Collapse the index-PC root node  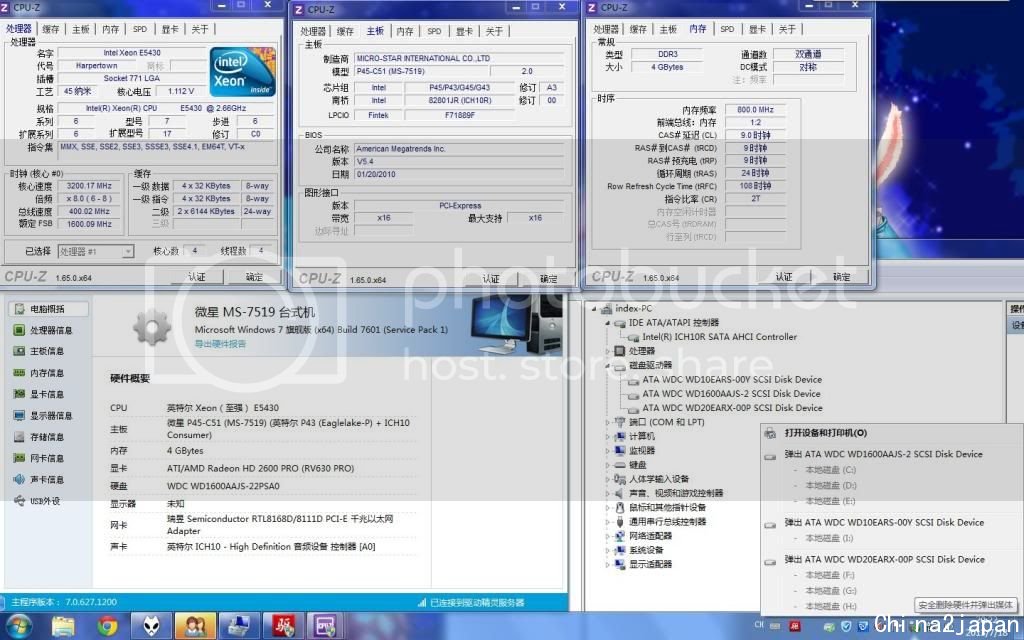click(594, 308)
